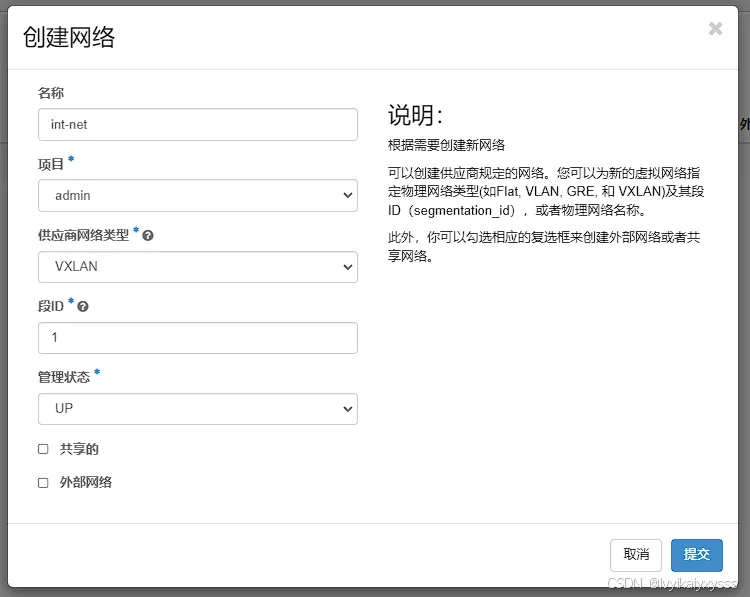
Task: Check the 外部网络 checkbox
Action: coord(43,483)
